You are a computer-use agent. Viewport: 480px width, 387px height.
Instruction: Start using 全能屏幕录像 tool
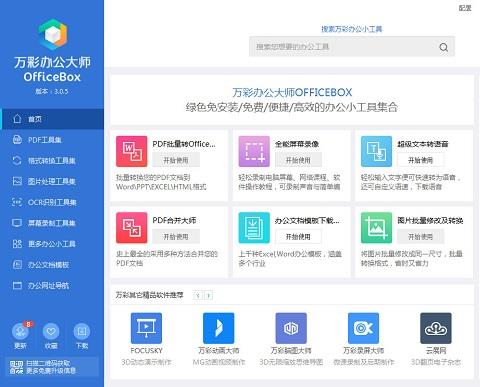pos(298,160)
